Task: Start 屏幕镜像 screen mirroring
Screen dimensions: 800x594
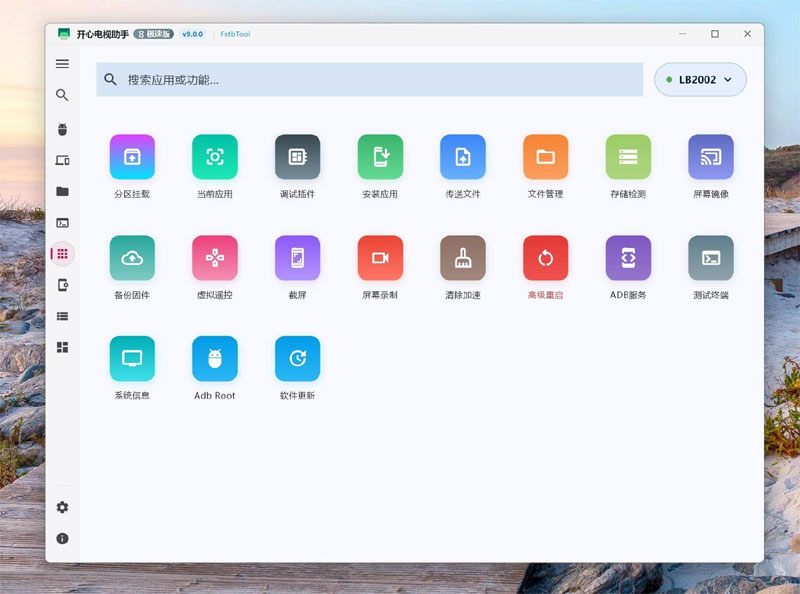Action: [x=711, y=157]
